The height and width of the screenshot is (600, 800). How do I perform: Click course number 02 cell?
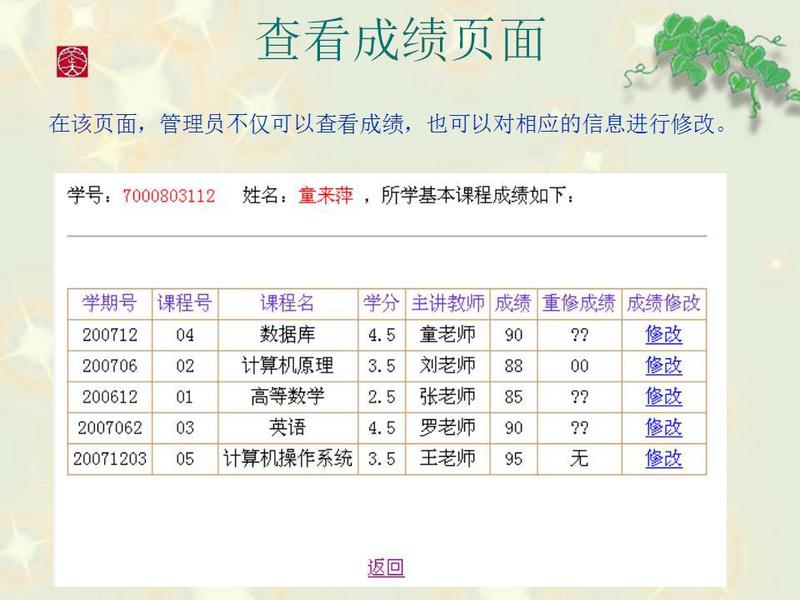tap(185, 366)
